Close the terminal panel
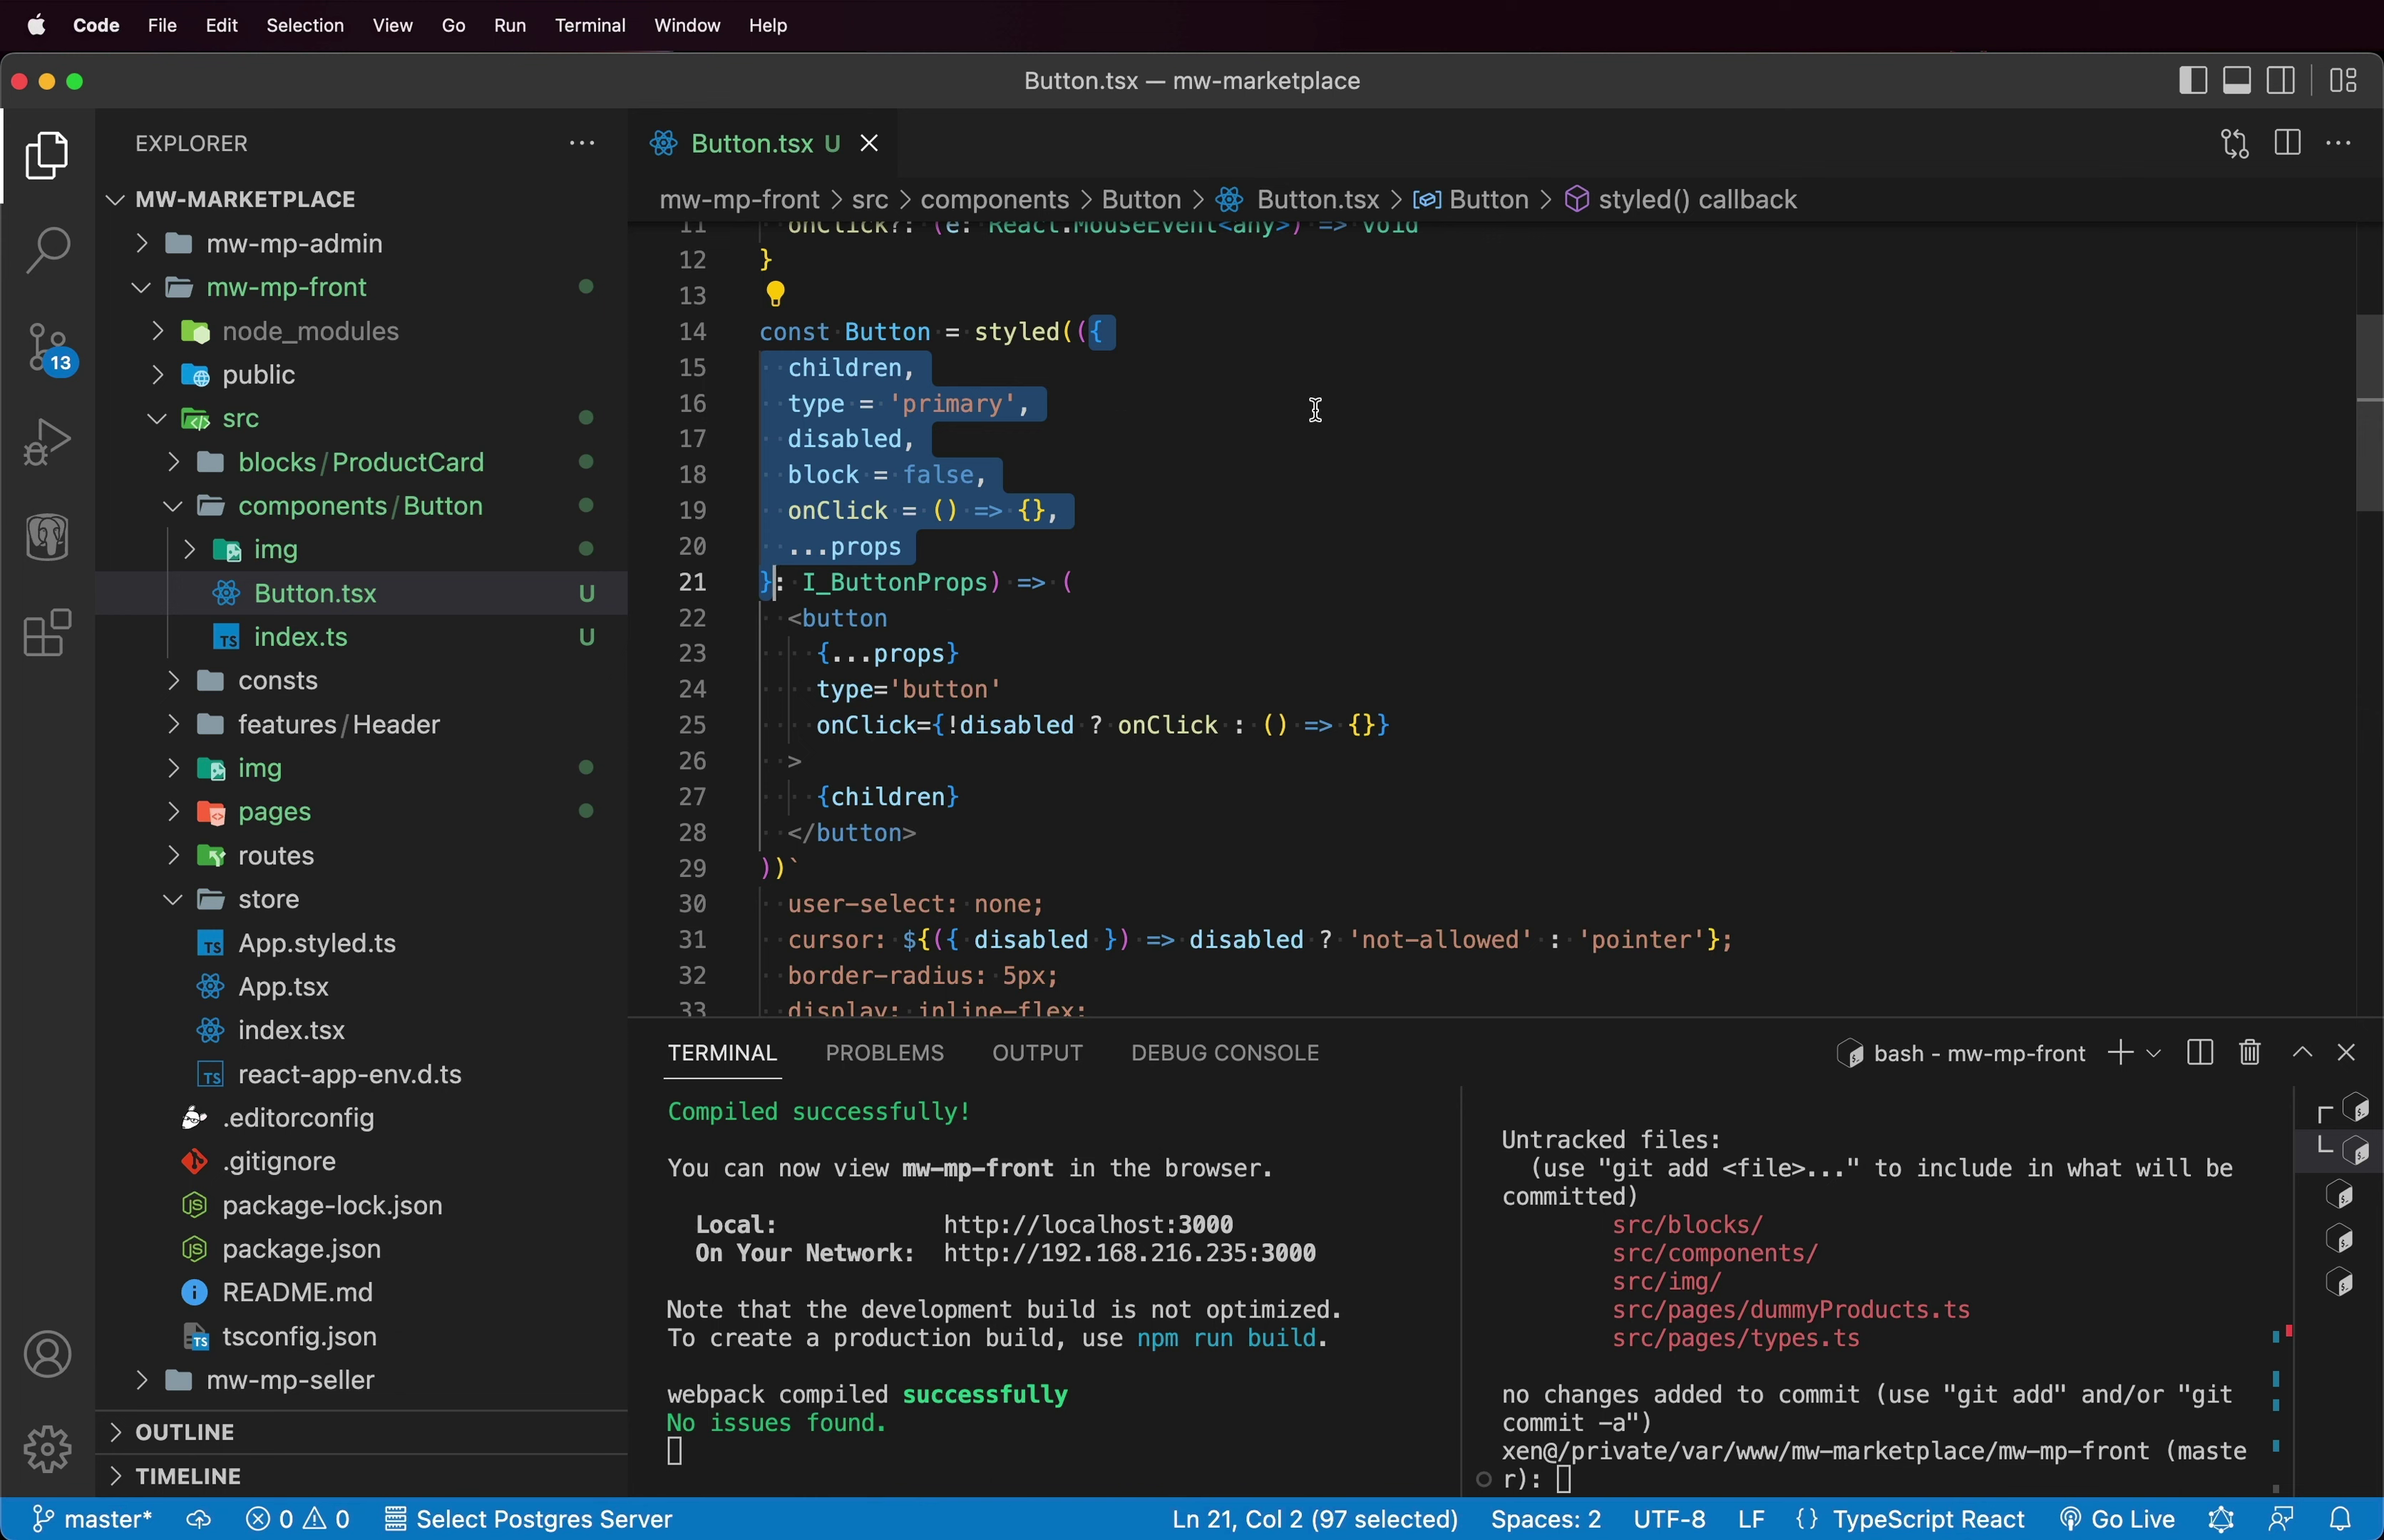Image resolution: width=2384 pixels, height=1540 pixels. tap(2347, 1052)
